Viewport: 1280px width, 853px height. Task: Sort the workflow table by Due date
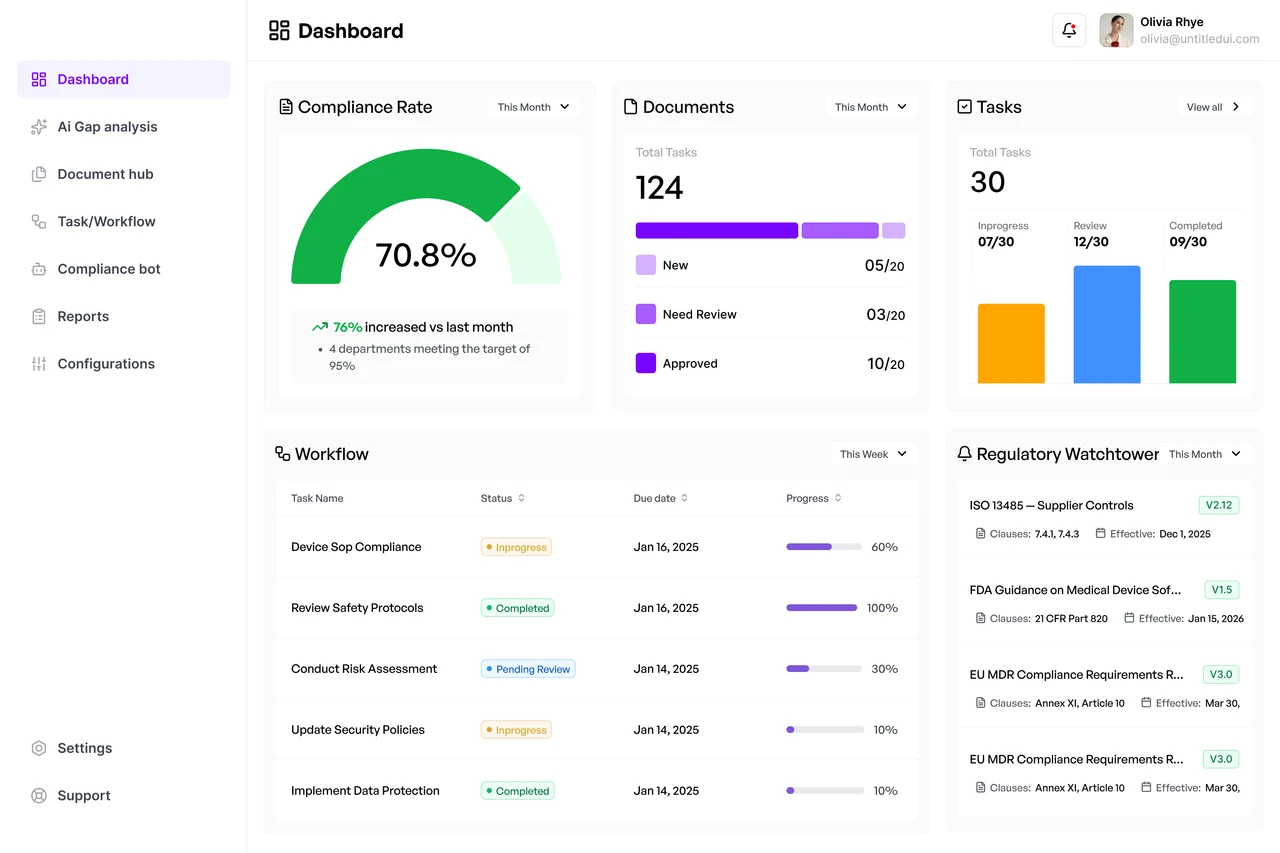point(661,498)
